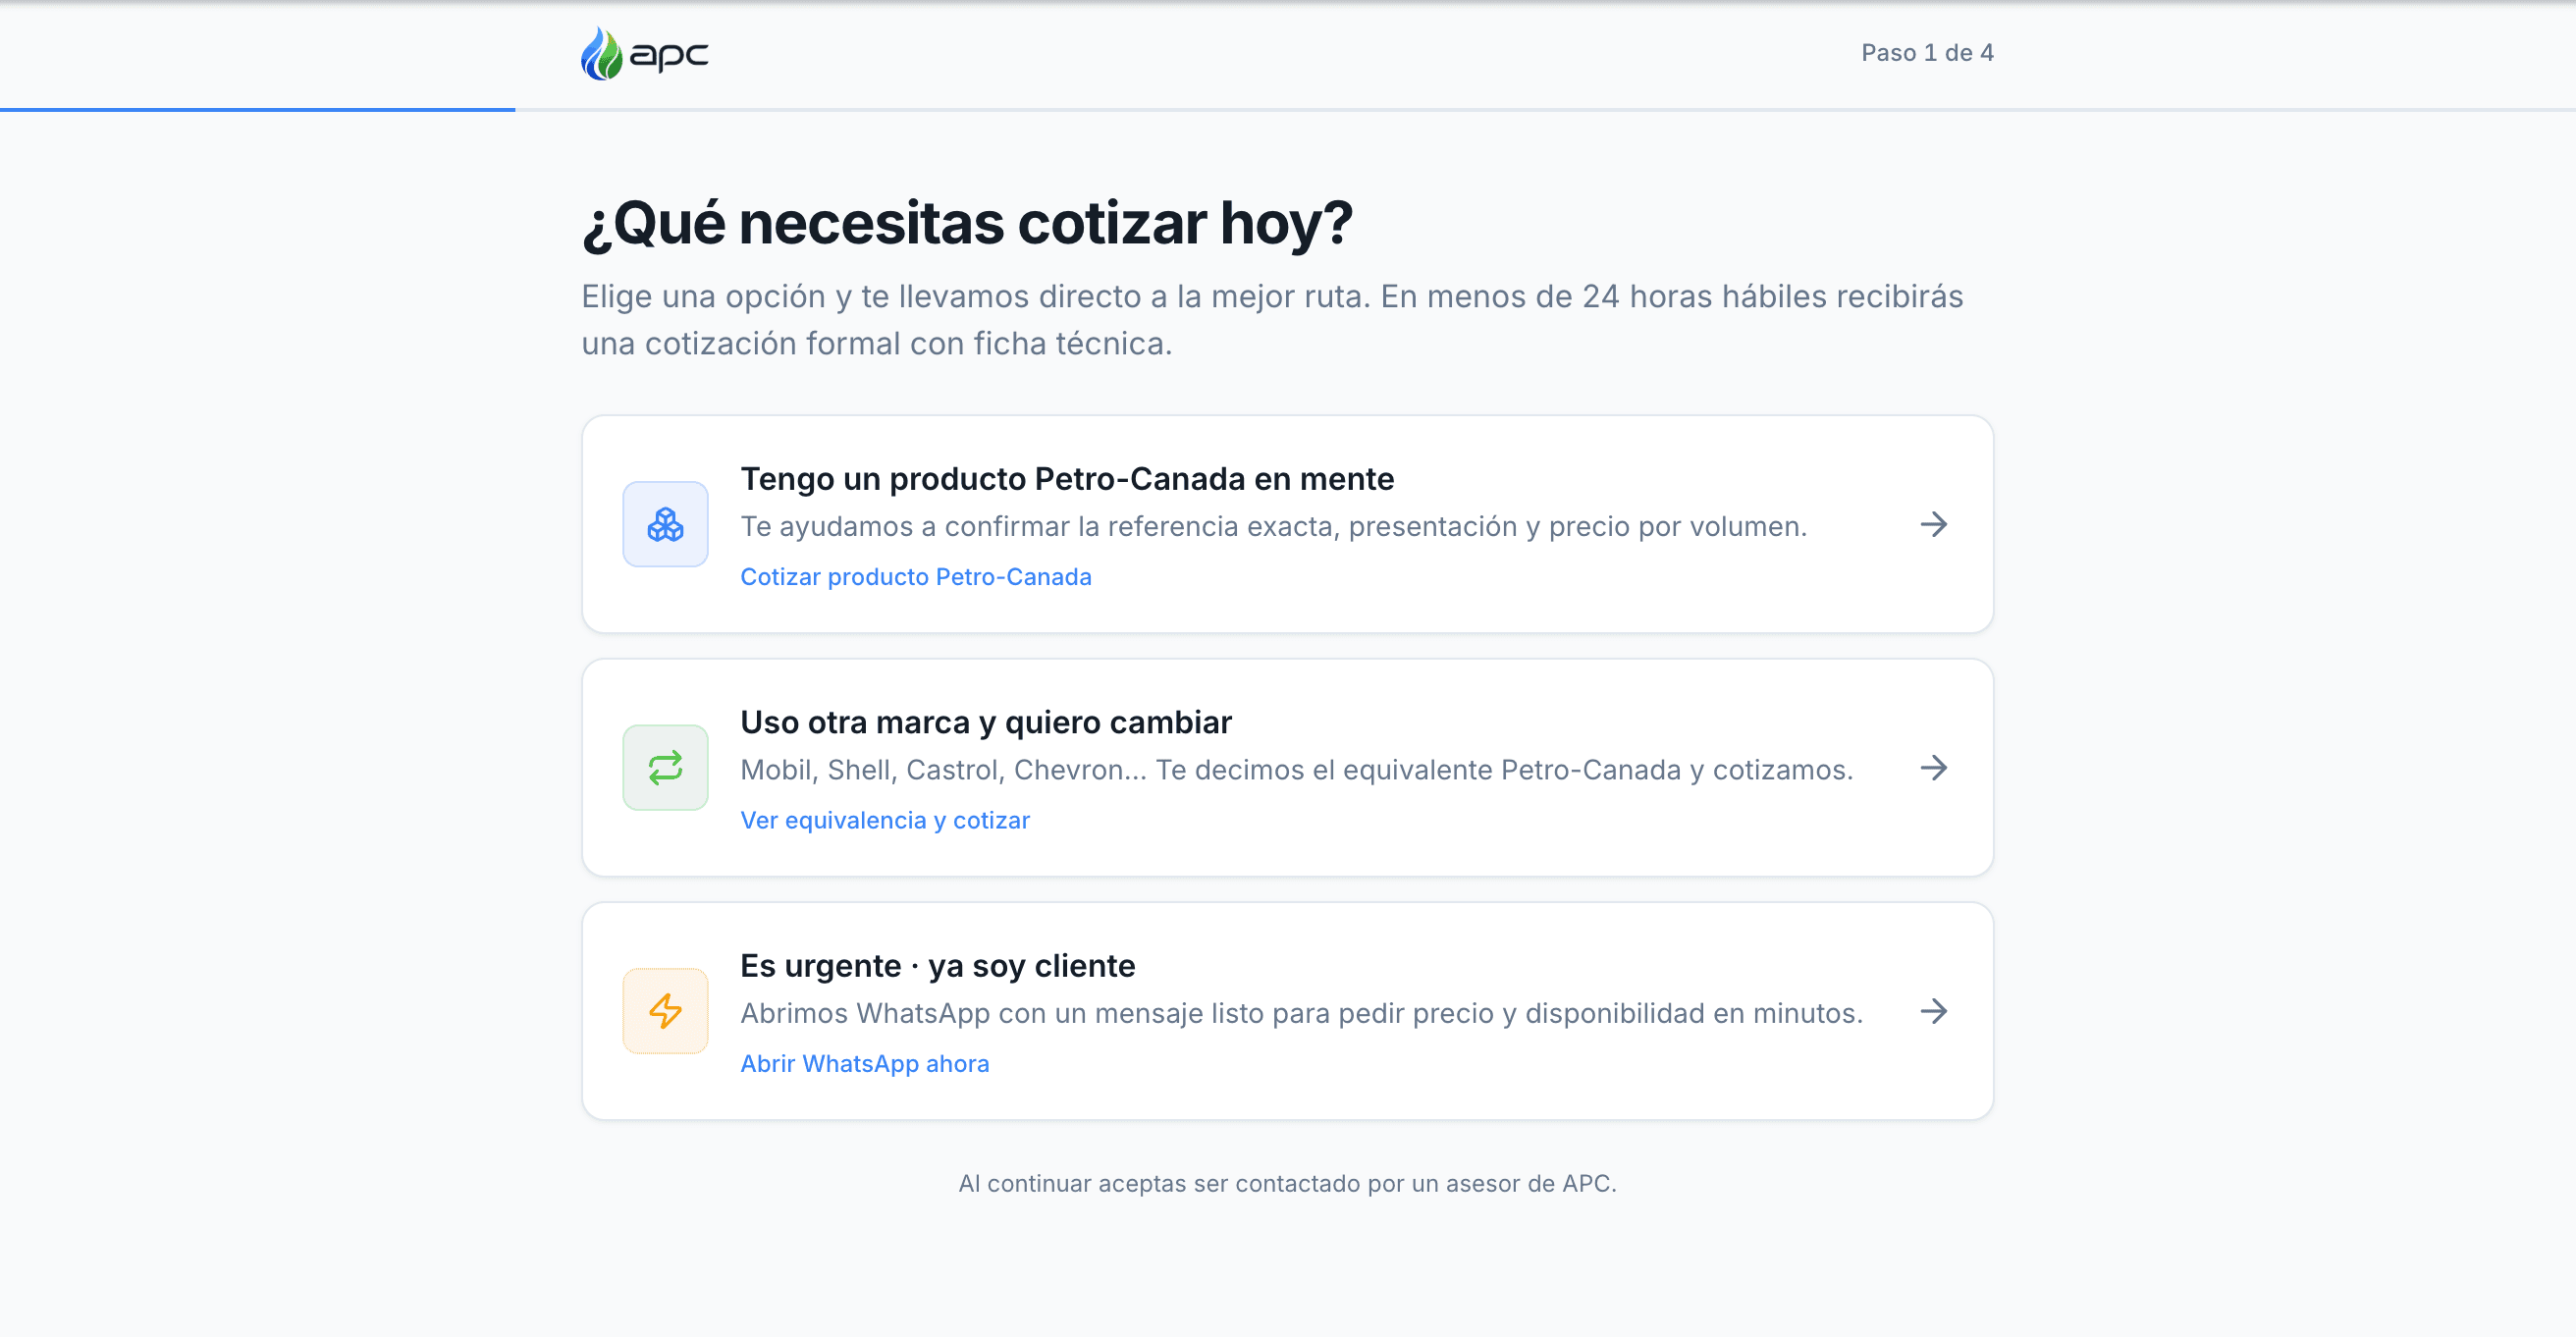Click arrow on 'Uso otra marca' card
The image size is (2576, 1337).
pyautogui.click(x=1934, y=767)
